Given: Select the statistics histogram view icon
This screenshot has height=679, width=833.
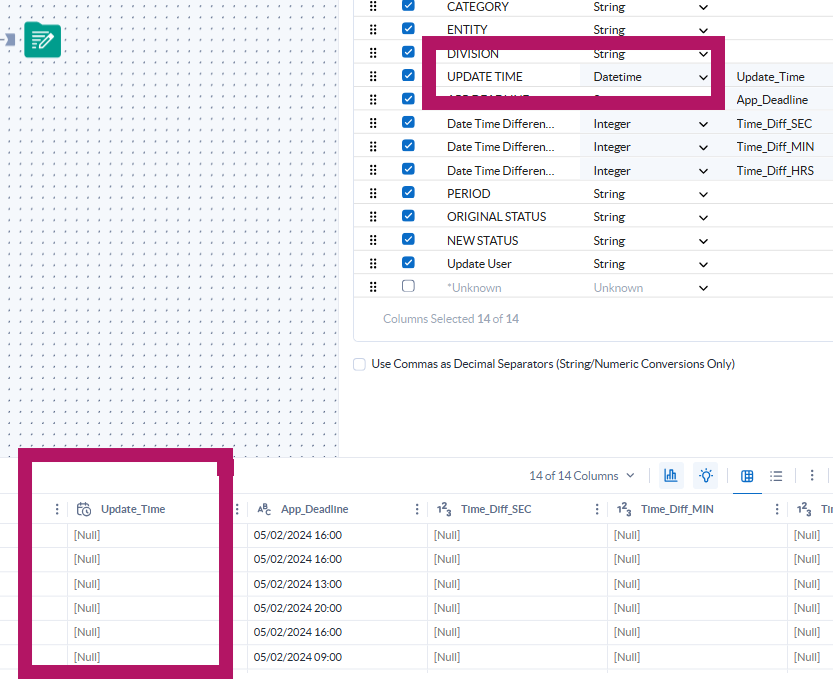Looking at the screenshot, I should (x=671, y=475).
